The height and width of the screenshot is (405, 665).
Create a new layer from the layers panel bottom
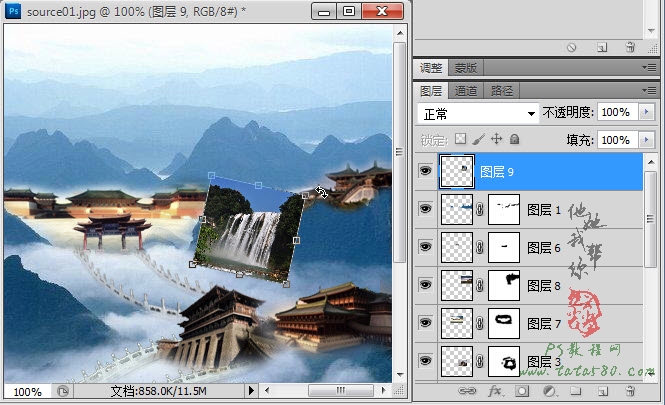click(x=603, y=391)
